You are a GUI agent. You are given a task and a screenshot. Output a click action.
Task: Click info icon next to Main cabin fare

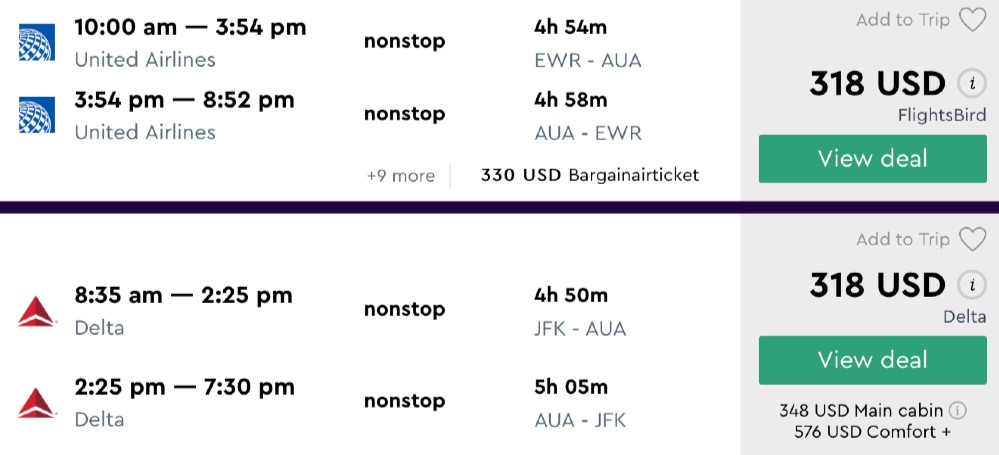957,410
